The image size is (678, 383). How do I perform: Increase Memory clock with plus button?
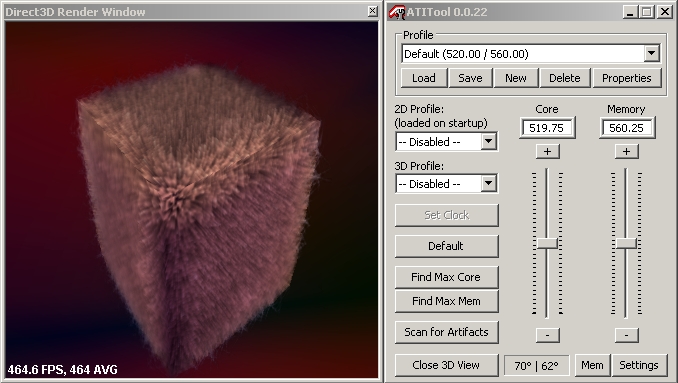click(626, 151)
